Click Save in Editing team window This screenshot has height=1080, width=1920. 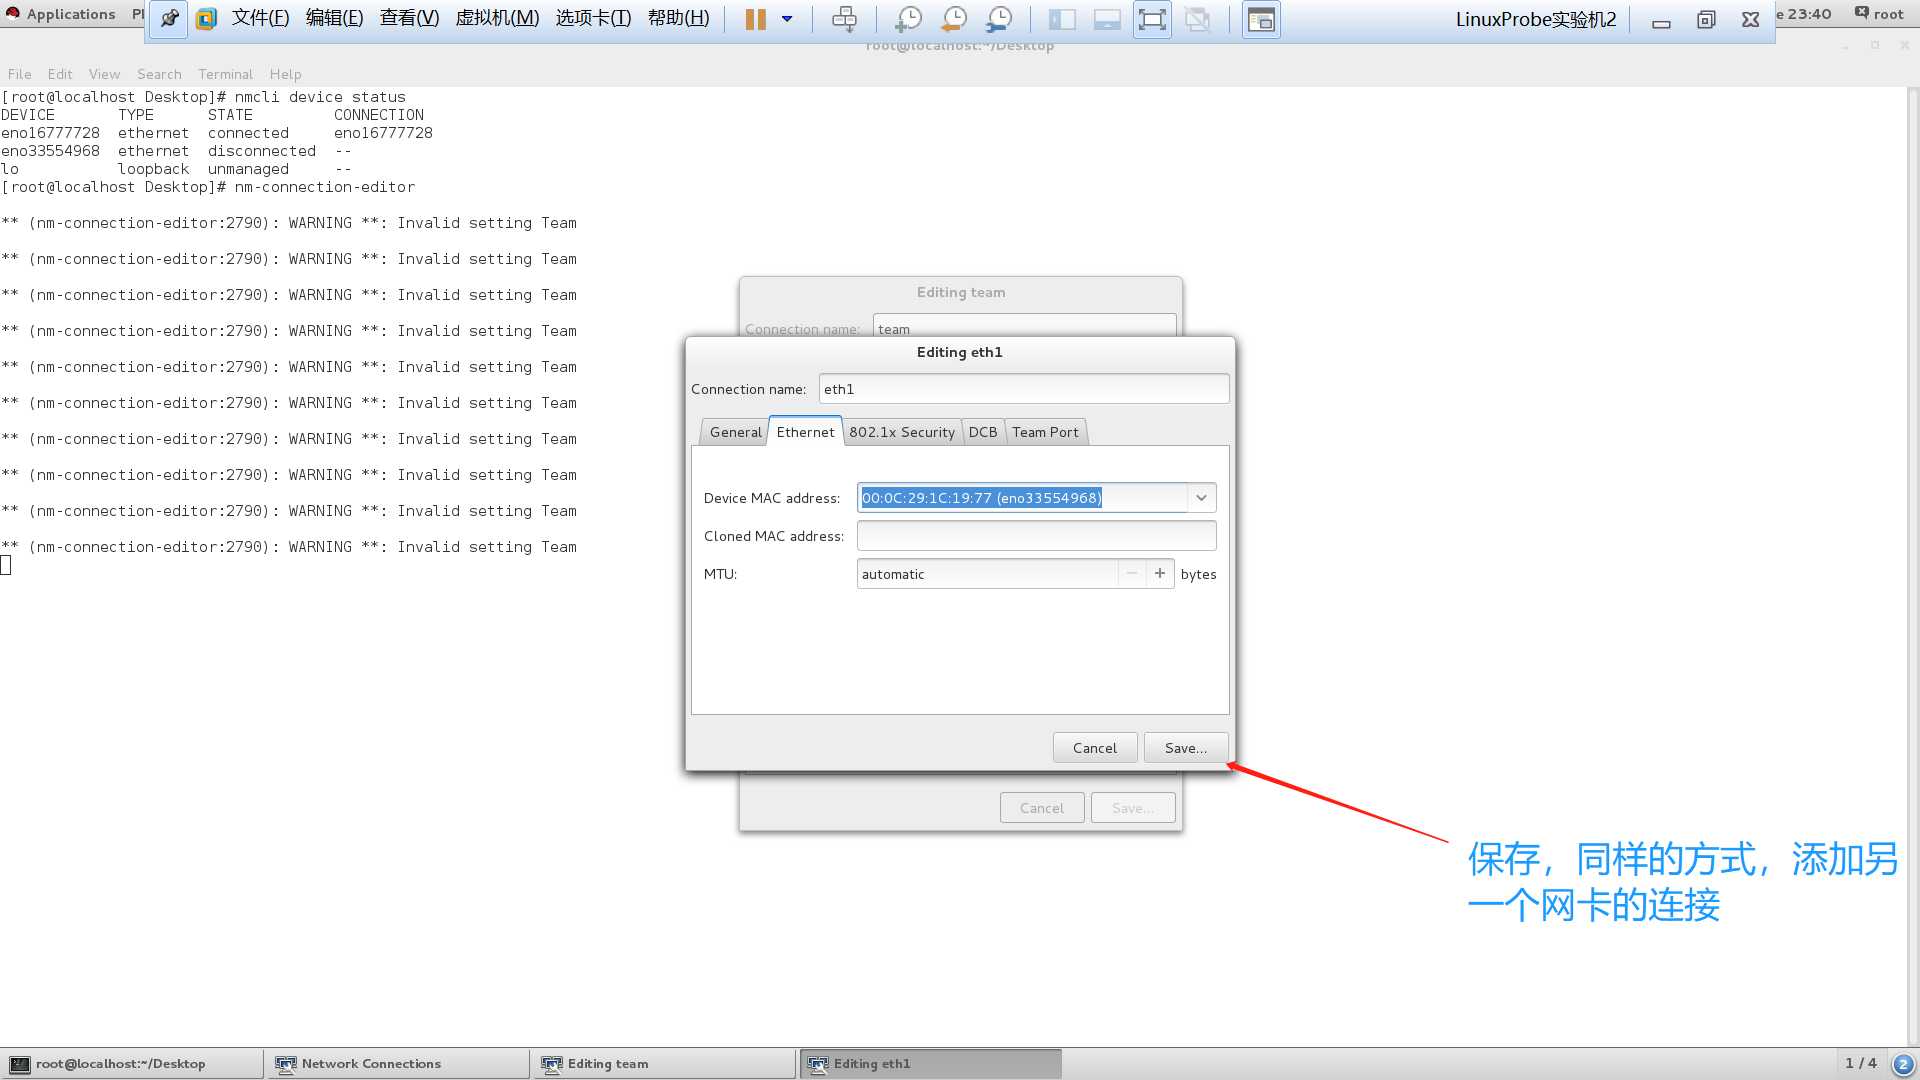[1133, 808]
